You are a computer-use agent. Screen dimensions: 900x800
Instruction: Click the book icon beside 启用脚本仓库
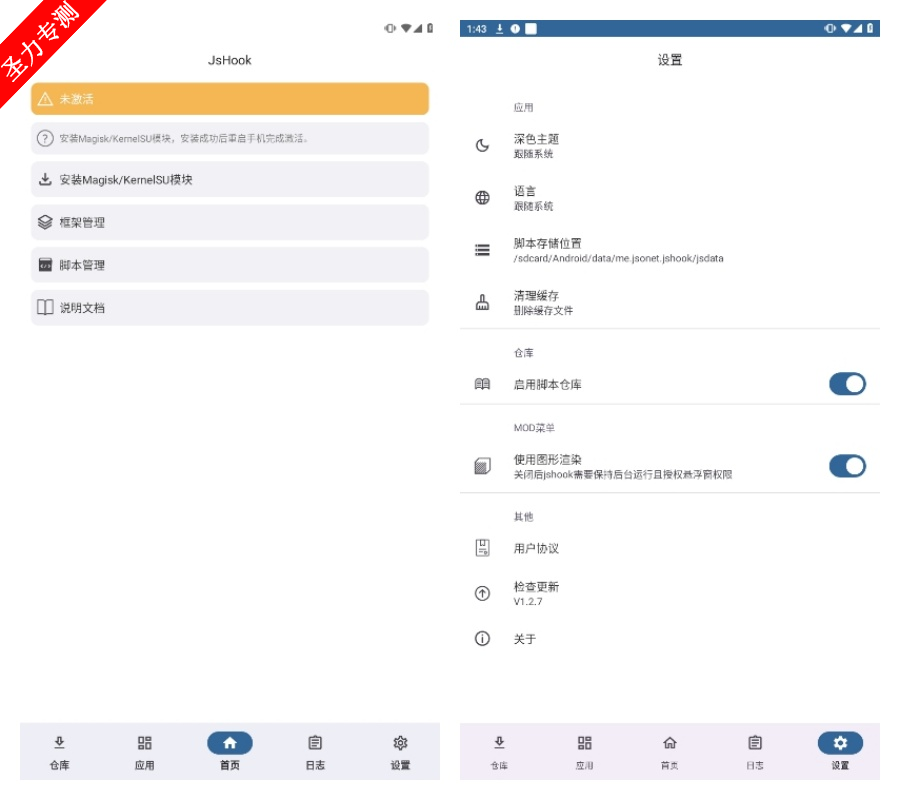coord(482,384)
